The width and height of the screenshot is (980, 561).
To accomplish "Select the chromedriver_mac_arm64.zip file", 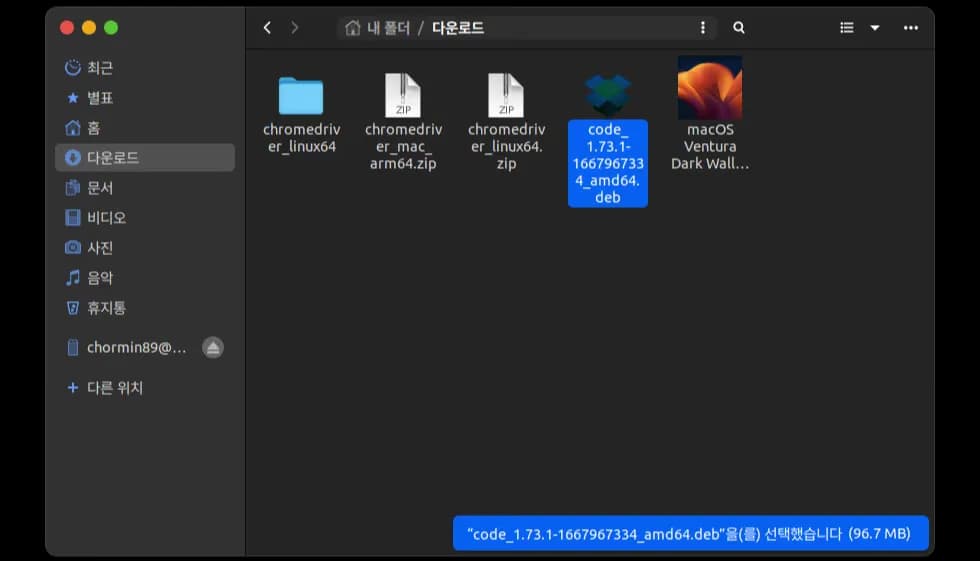I will (402, 96).
